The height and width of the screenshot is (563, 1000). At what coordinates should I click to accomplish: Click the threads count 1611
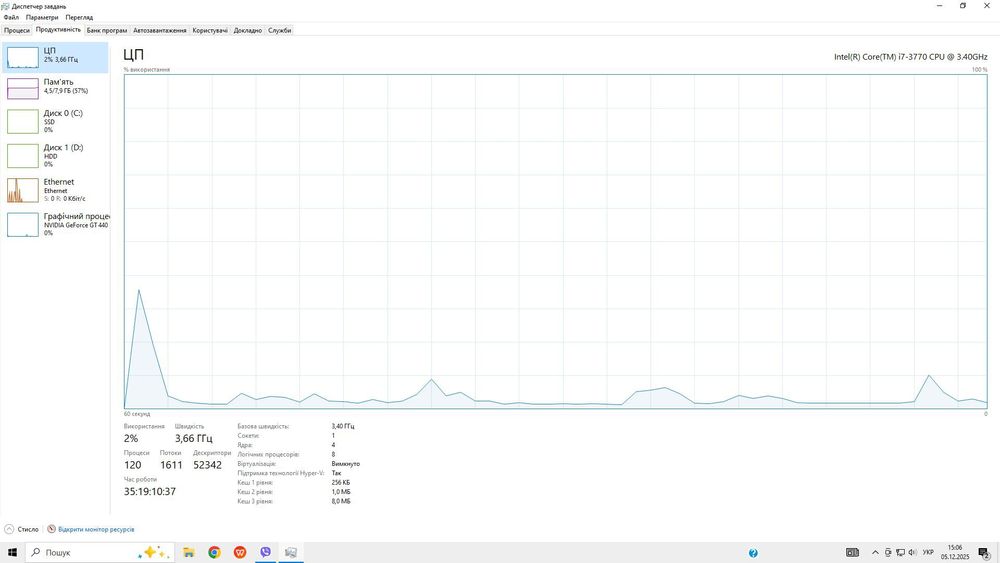(x=171, y=465)
